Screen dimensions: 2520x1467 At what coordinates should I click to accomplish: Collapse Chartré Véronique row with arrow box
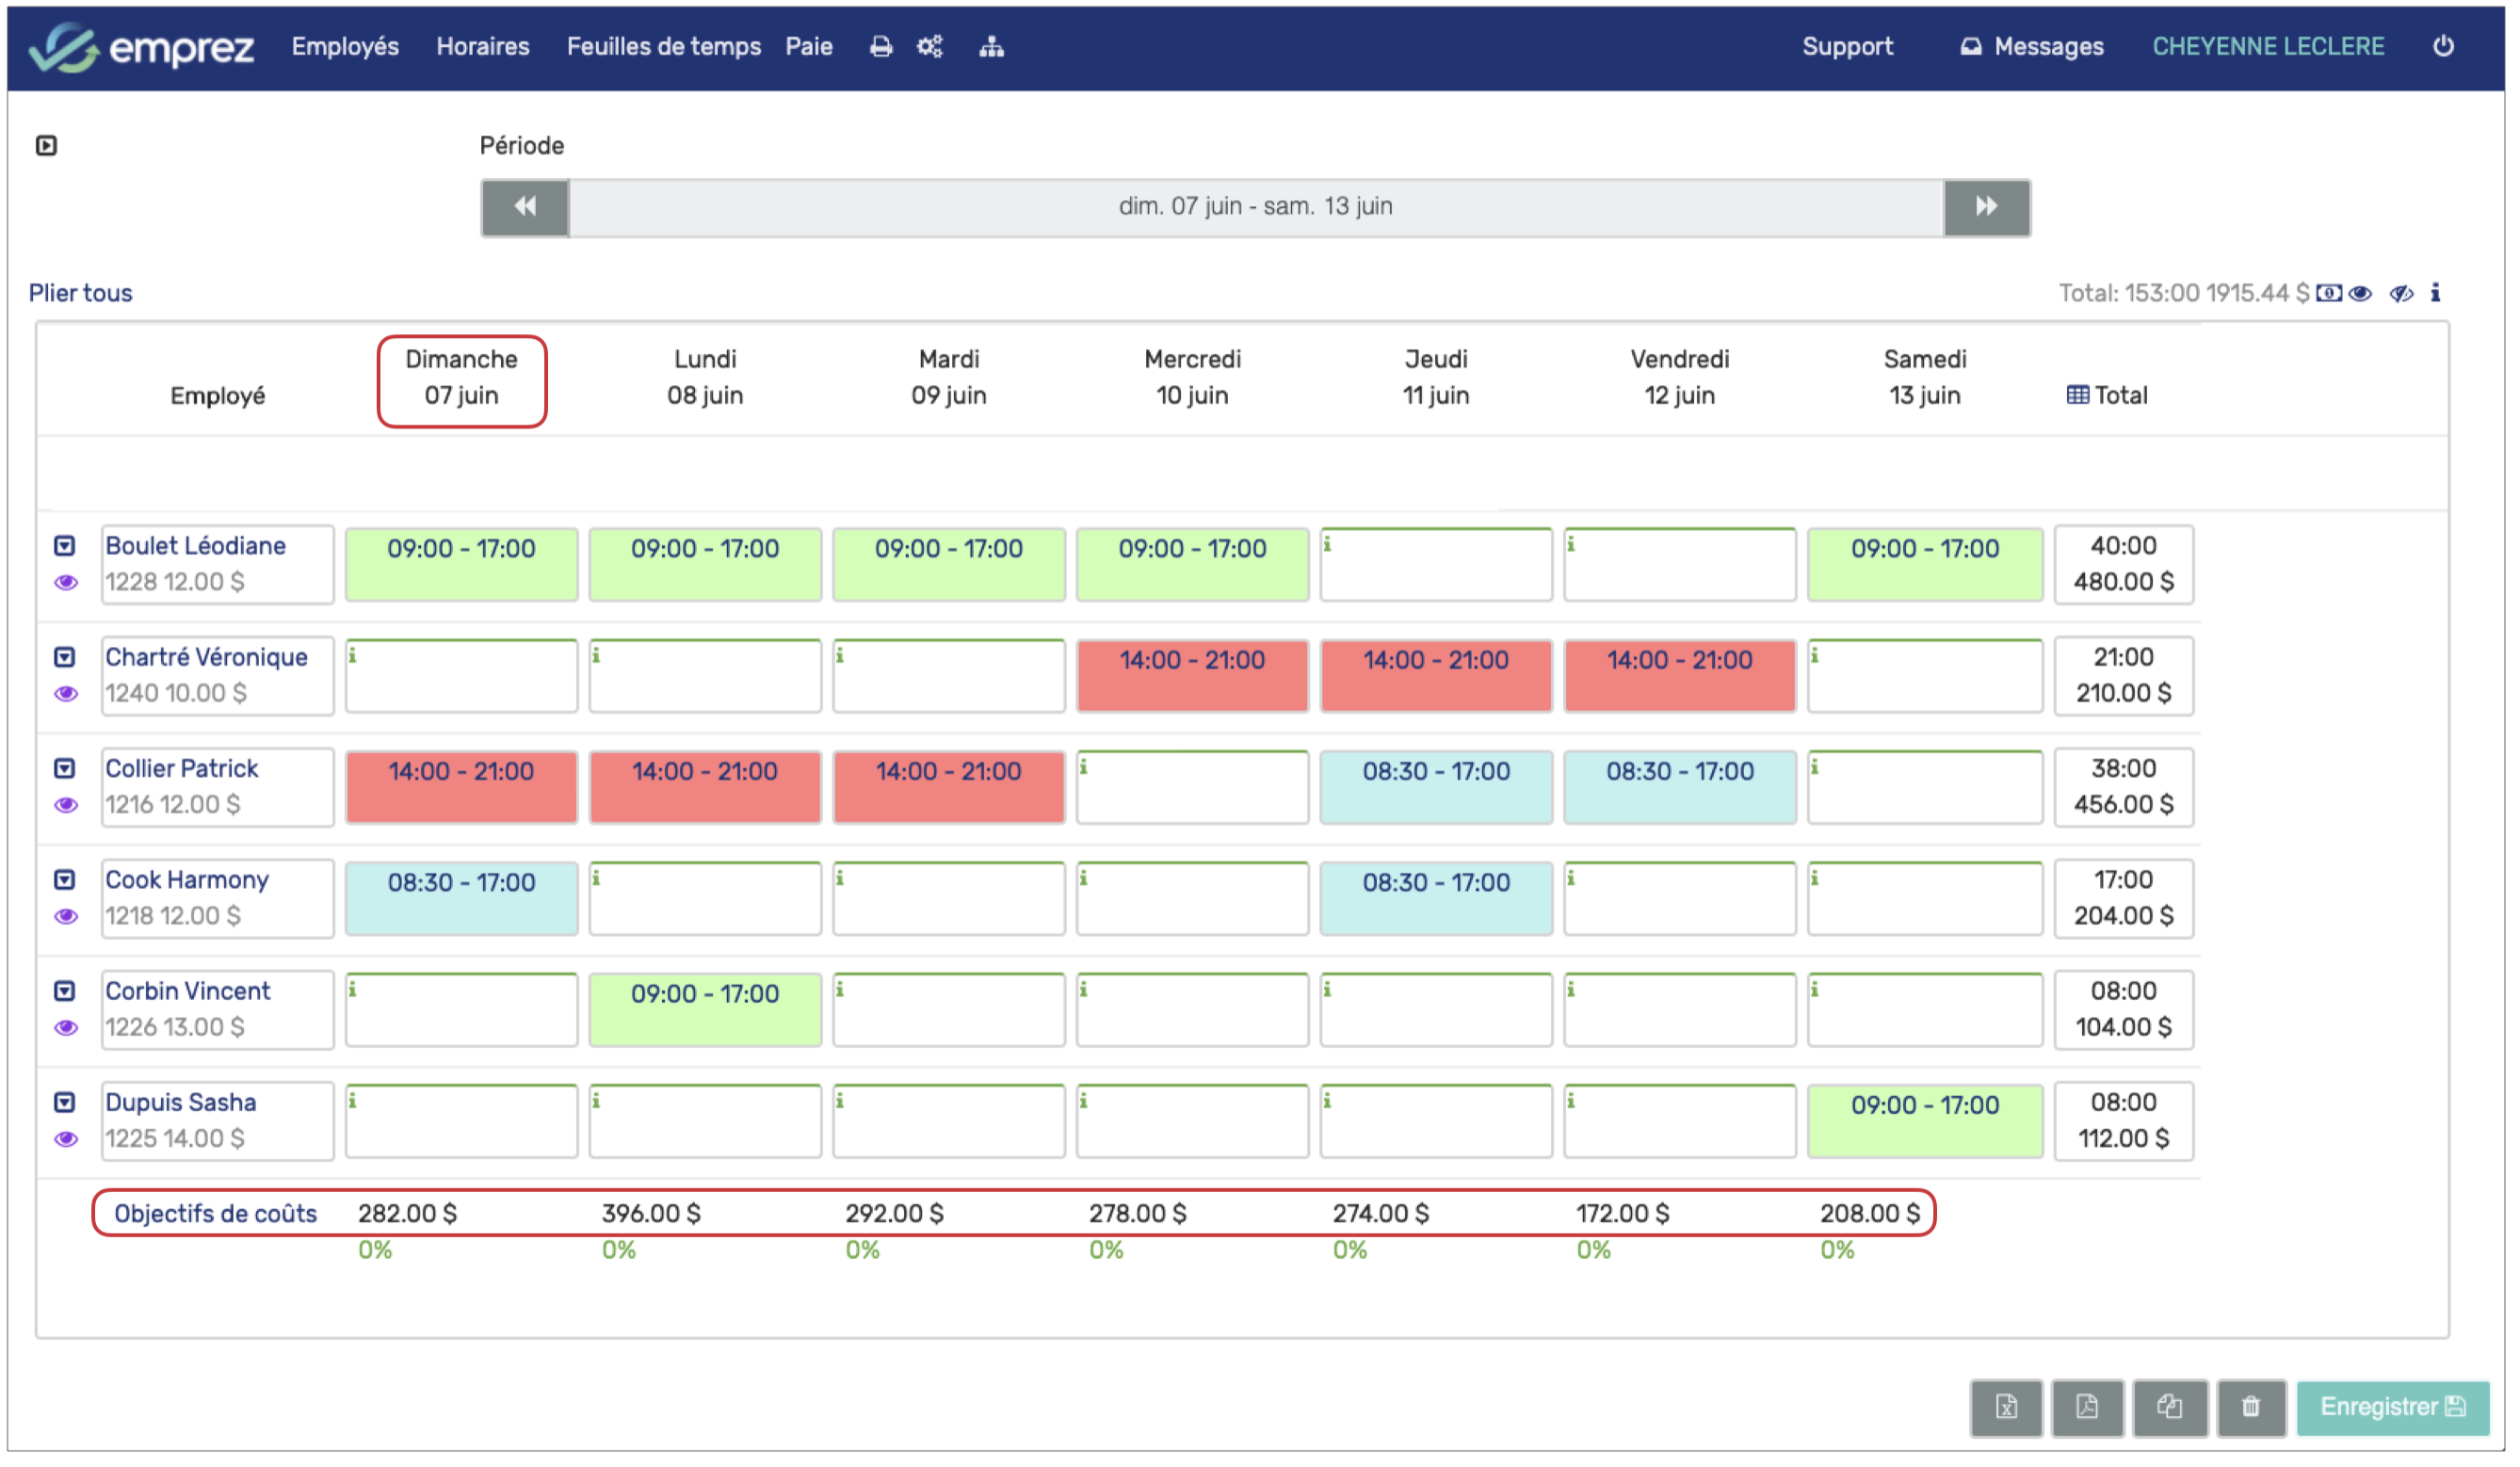tap(65, 657)
